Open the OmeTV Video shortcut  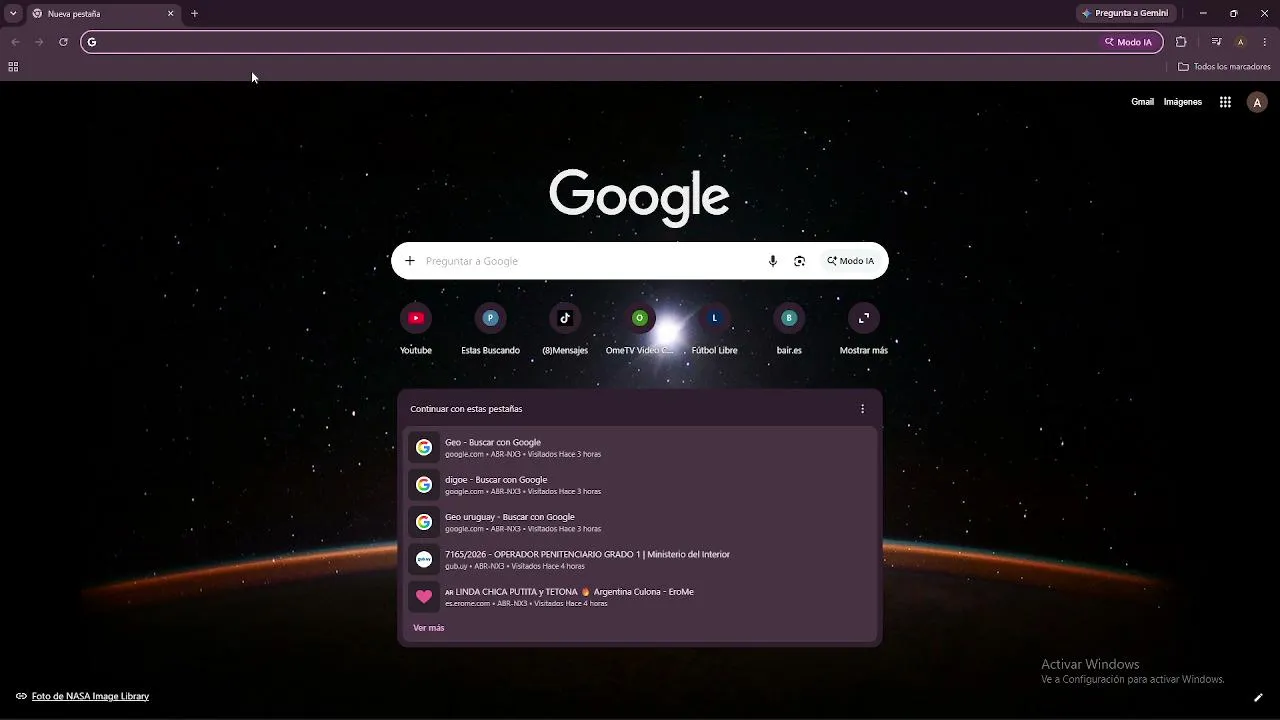(640, 329)
